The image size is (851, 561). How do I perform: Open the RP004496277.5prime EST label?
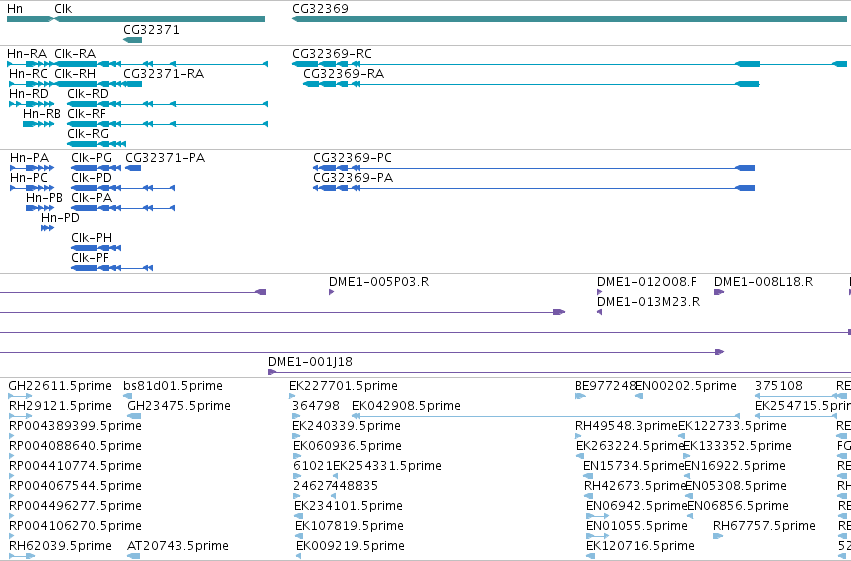coord(75,507)
